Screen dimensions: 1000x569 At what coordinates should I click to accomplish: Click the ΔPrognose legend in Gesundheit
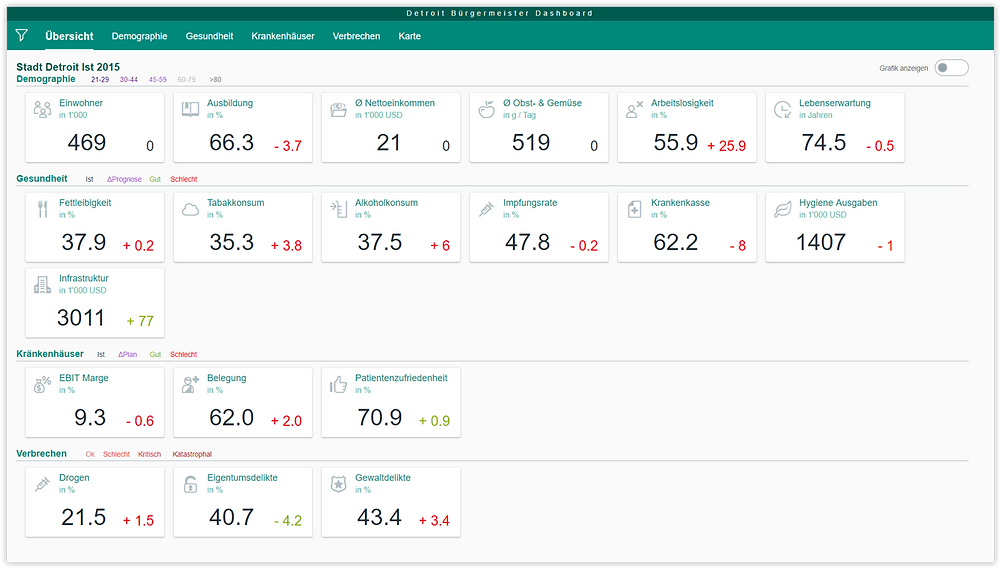124,179
